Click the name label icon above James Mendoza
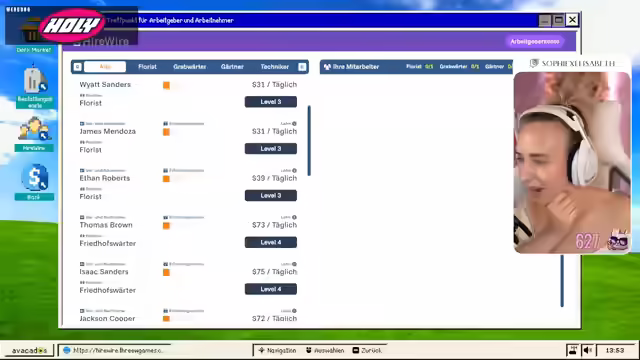The width and height of the screenshot is (640, 360). coord(82,124)
